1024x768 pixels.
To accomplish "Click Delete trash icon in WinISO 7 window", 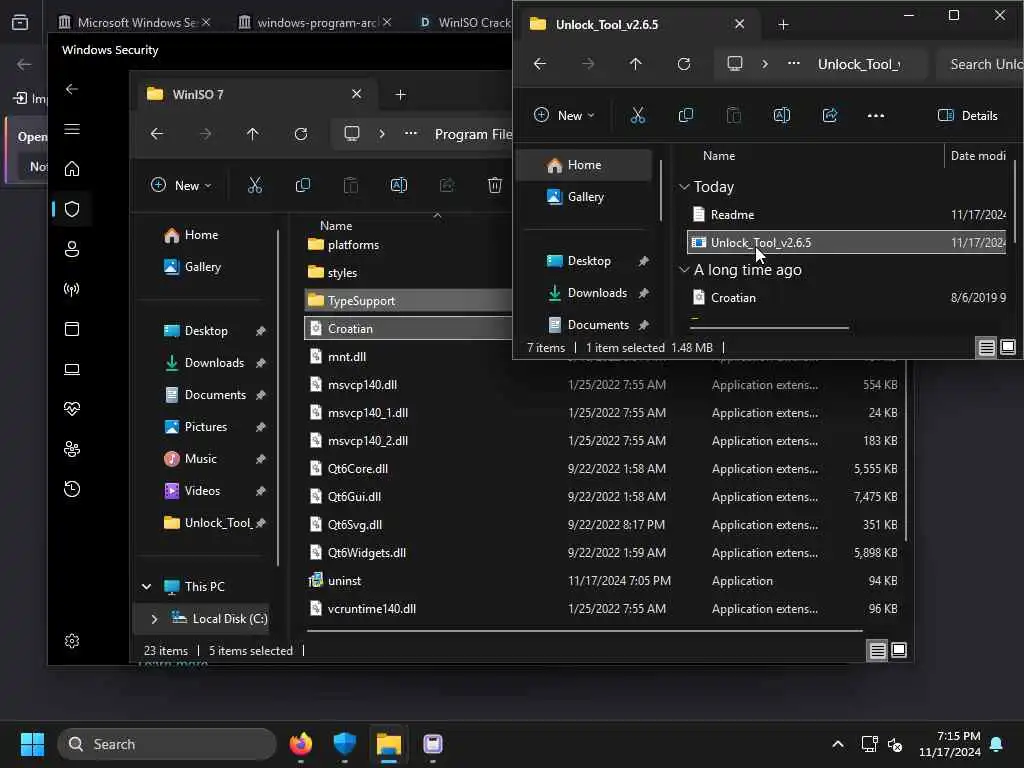I will pyautogui.click(x=494, y=185).
